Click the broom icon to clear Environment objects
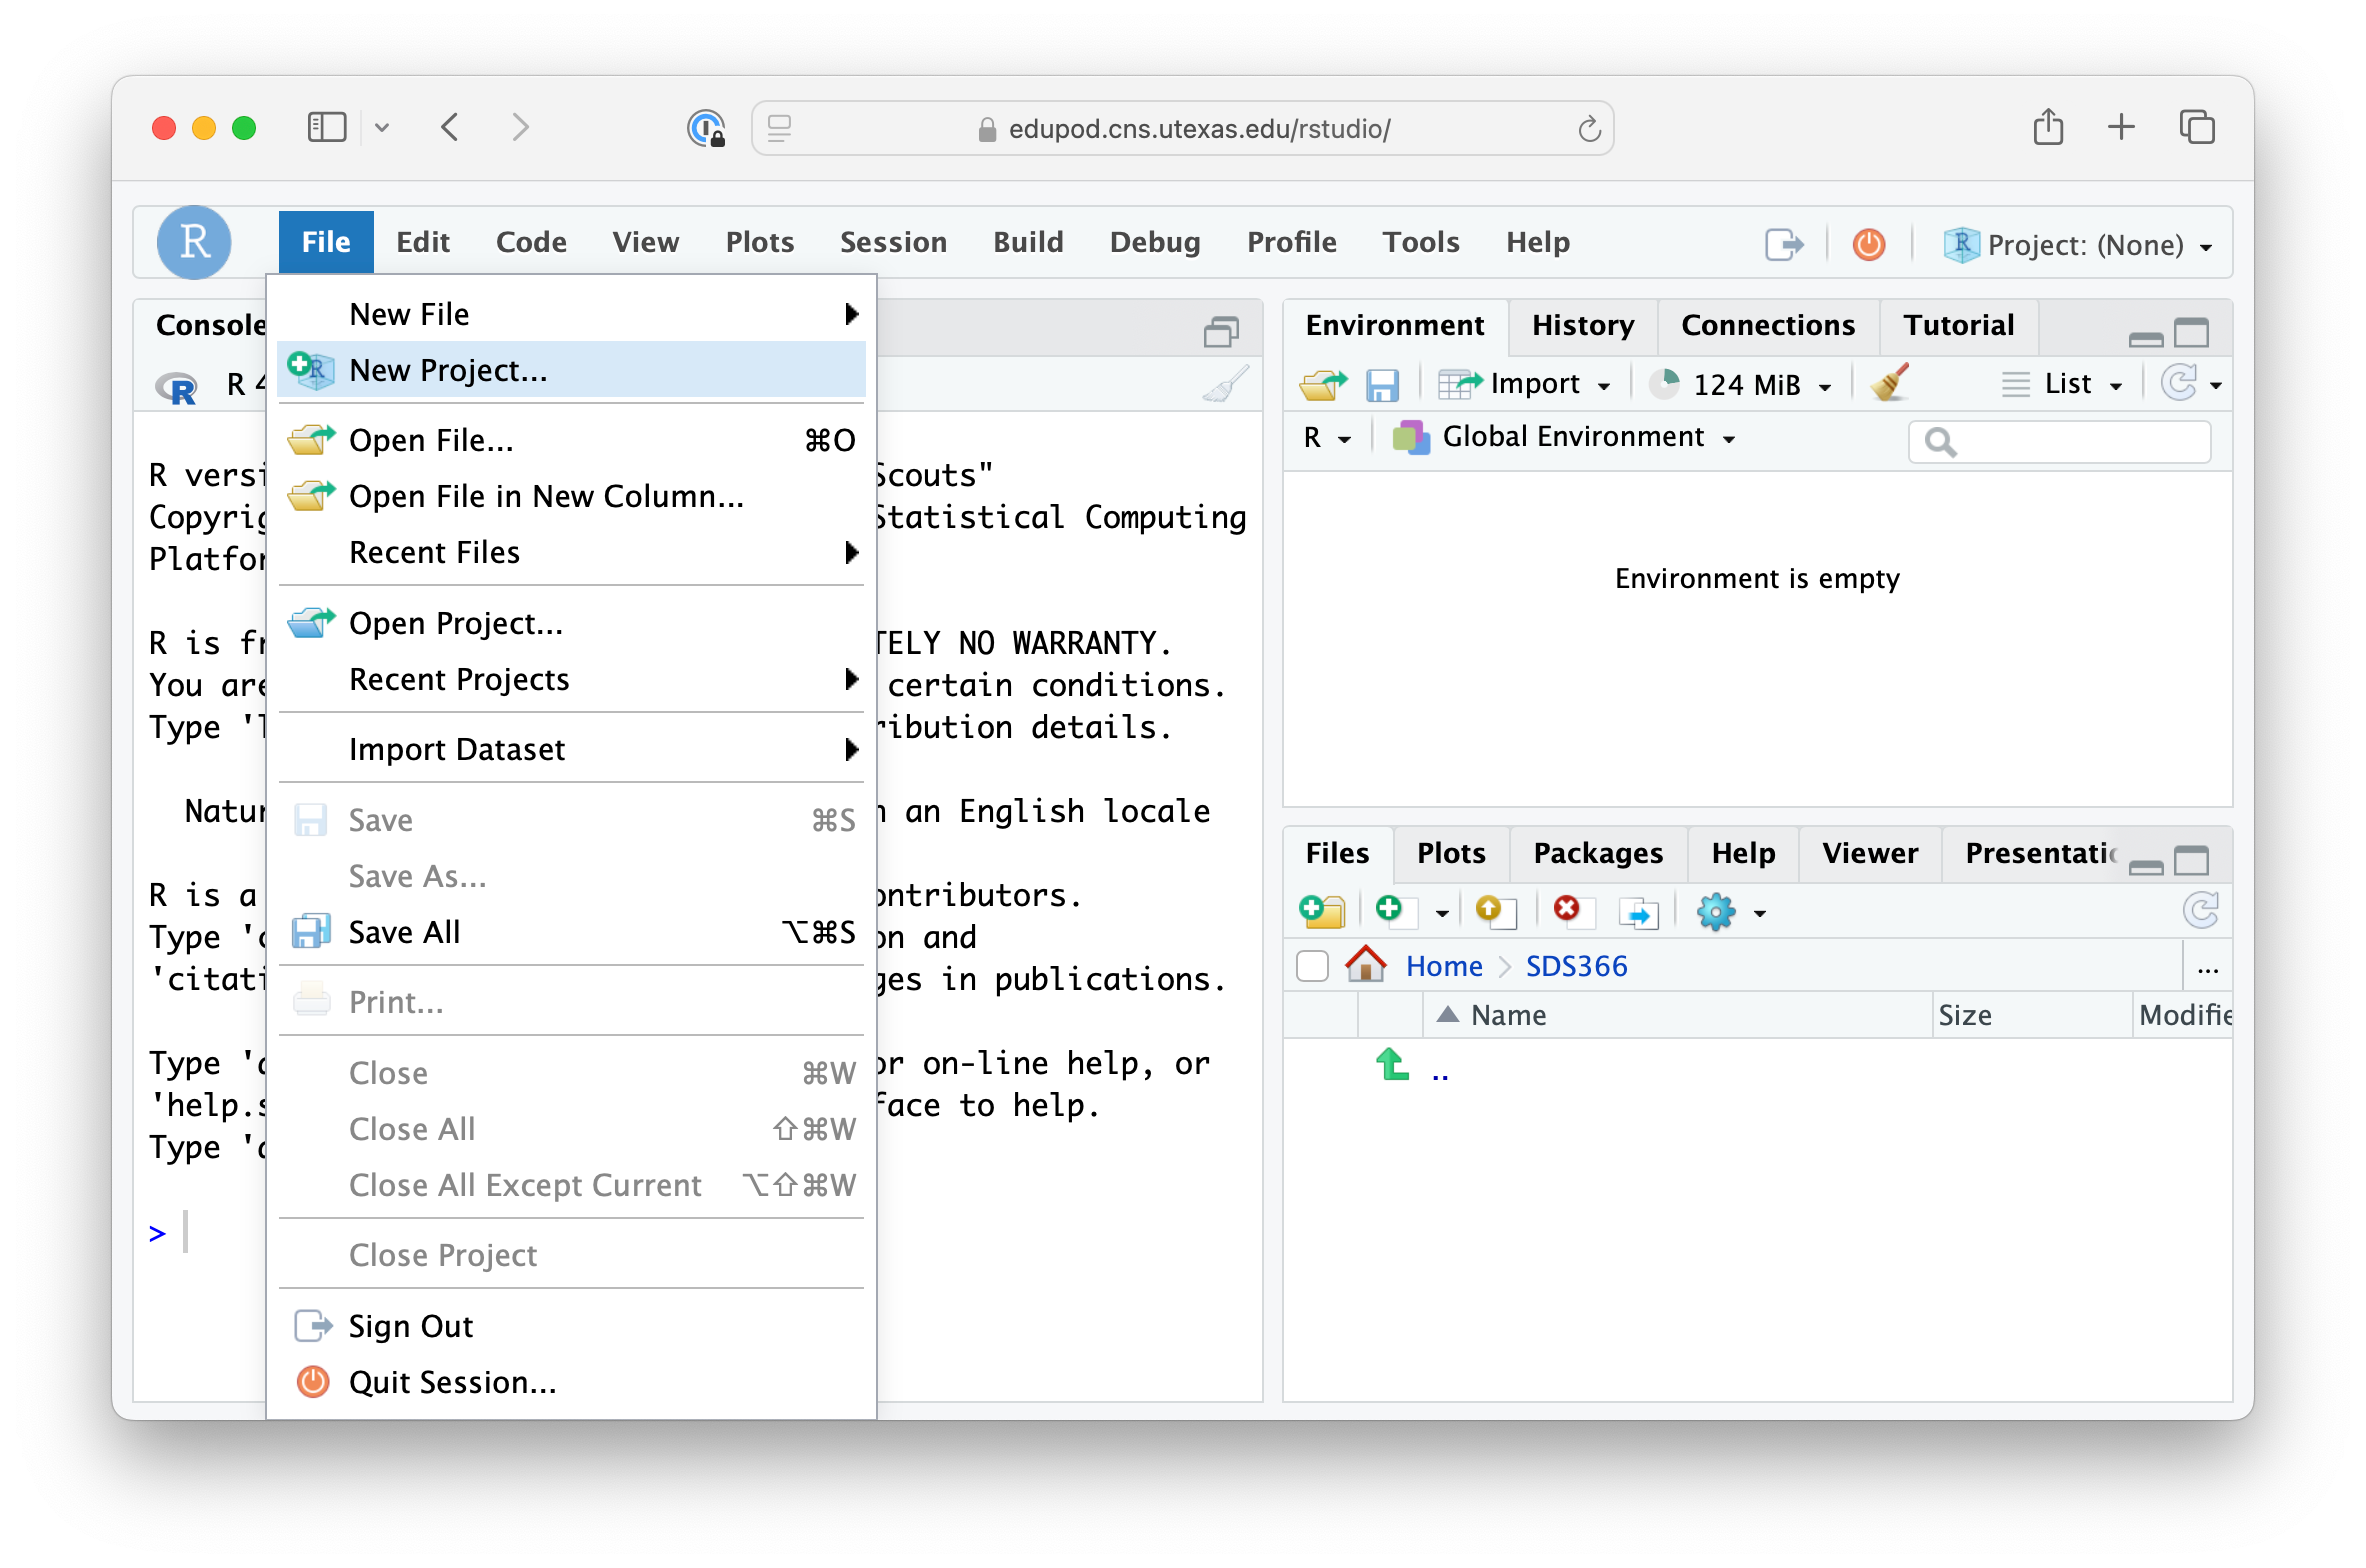Viewport: 2366px width, 1568px height. (x=1889, y=384)
